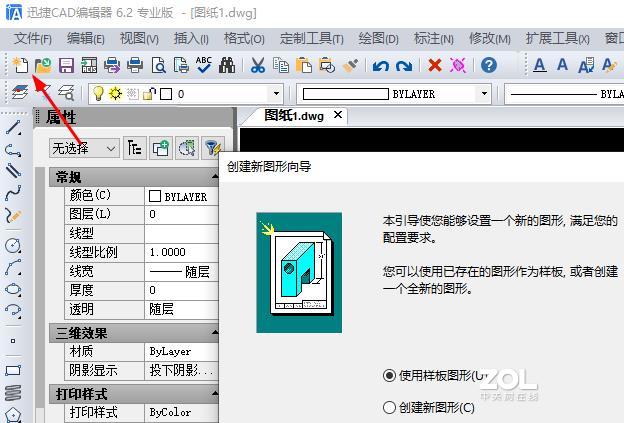Click the 阴影显示 value cell

[x=181, y=370]
